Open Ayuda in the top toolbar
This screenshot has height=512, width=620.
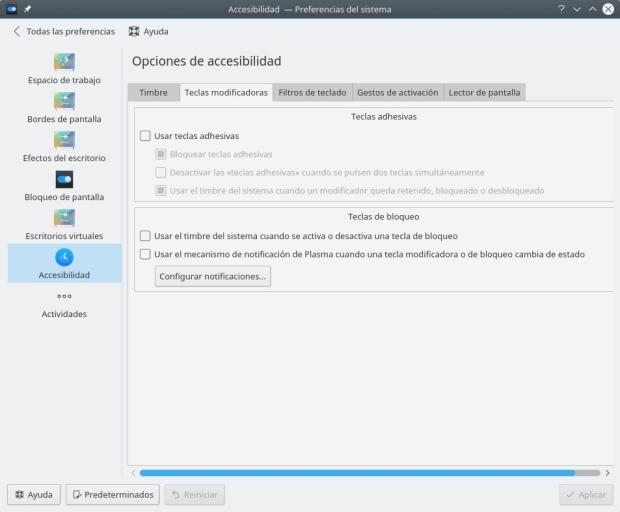coord(148,31)
